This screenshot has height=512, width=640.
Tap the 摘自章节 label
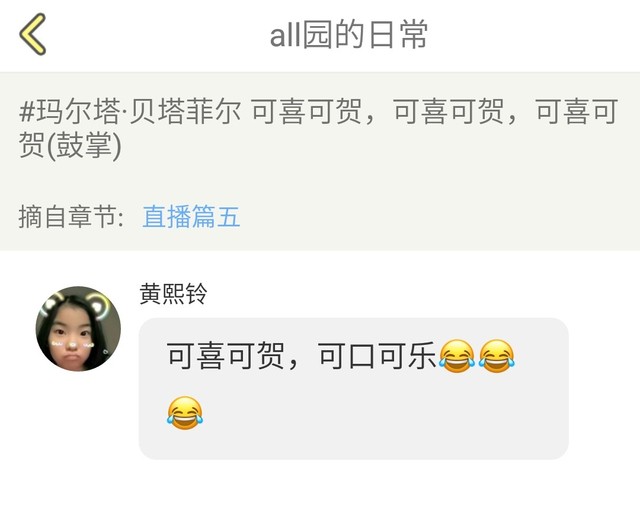[x=71, y=216]
